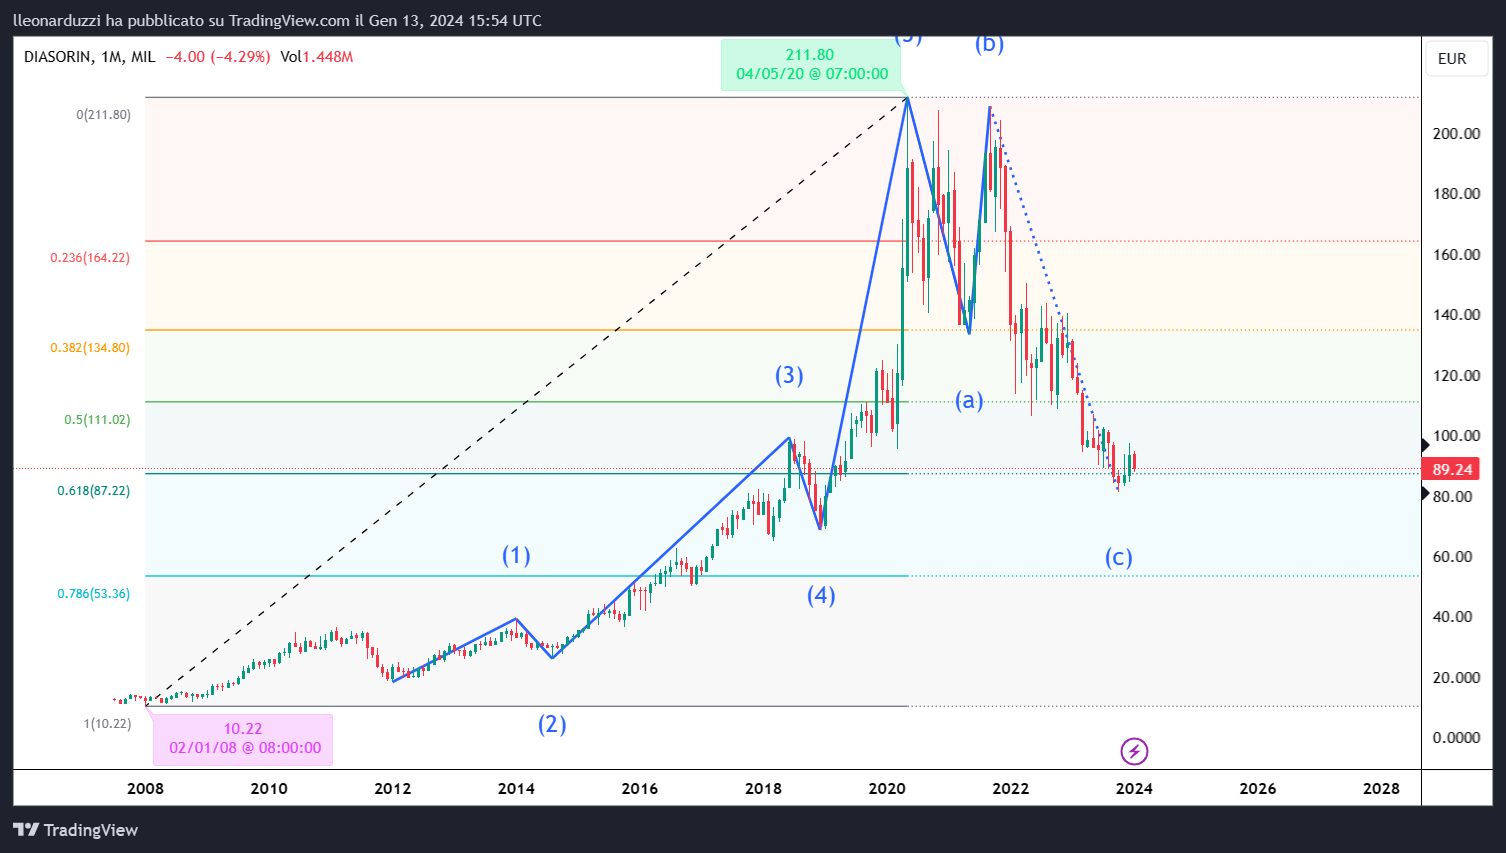Select the 0.236(164.22) Fibonacci level label

point(90,258)
